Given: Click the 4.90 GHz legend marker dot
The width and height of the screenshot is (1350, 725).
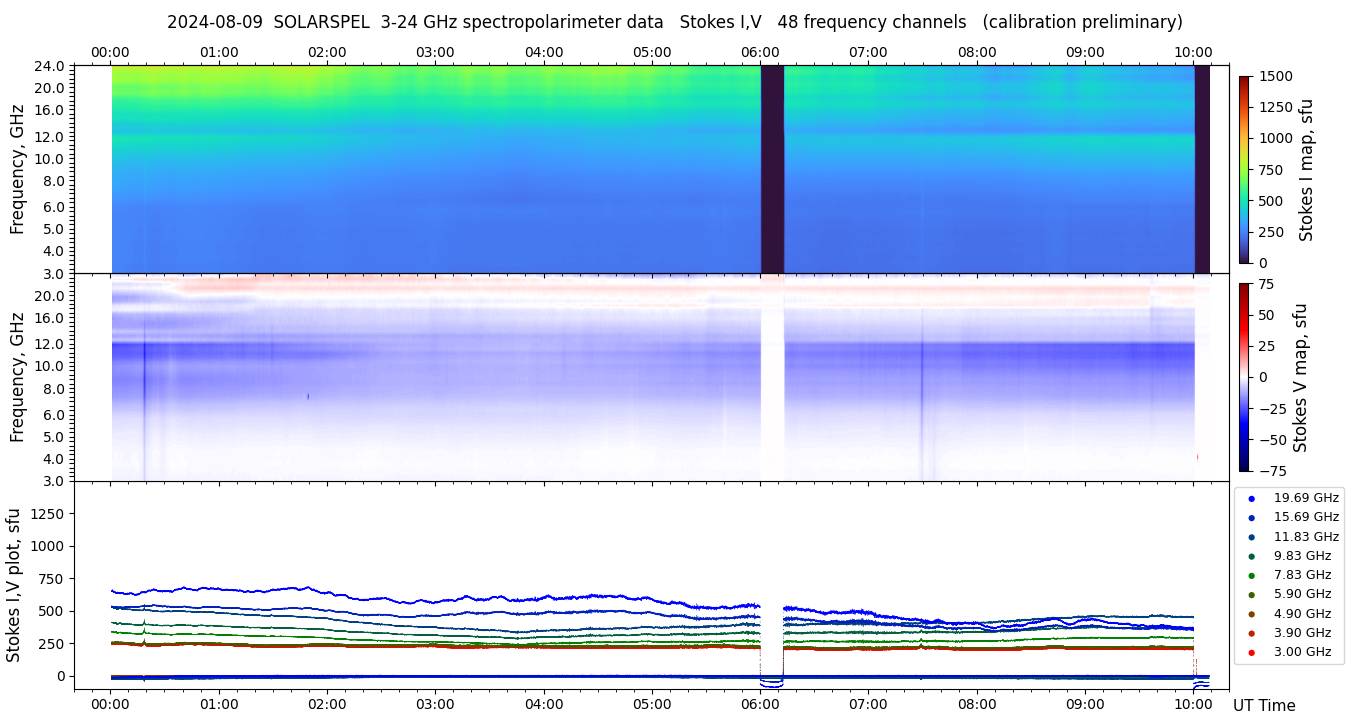Looking at the screenshot, I should click(1251, 614).
